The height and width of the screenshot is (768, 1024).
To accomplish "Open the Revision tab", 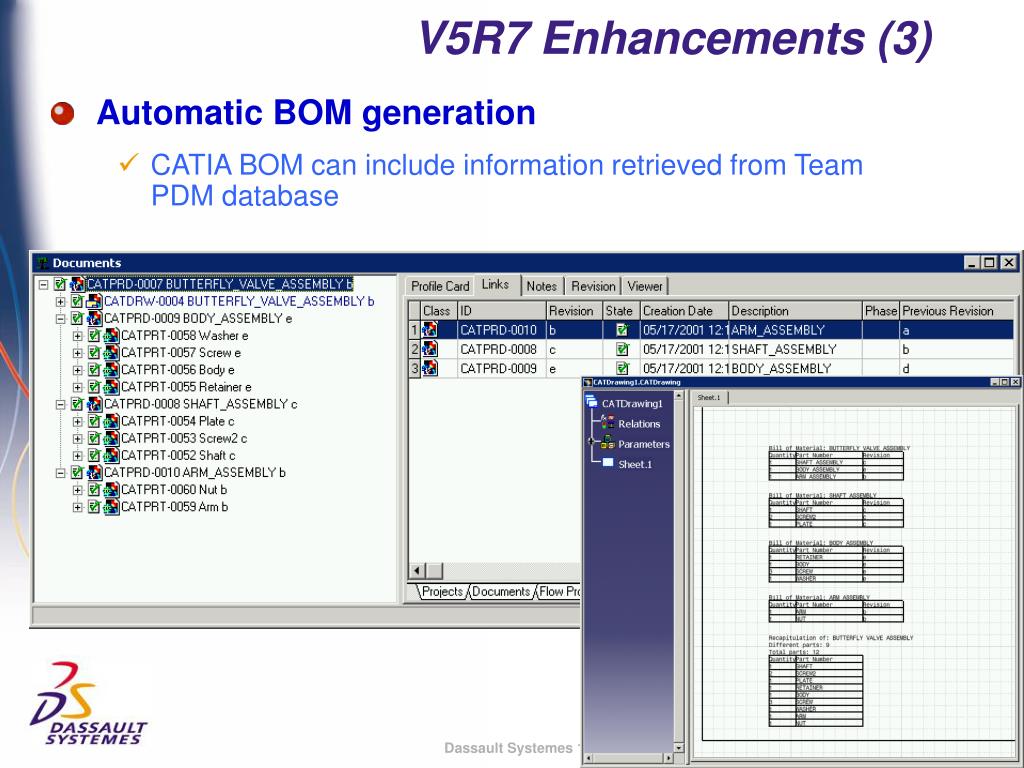I will [593, 286].
